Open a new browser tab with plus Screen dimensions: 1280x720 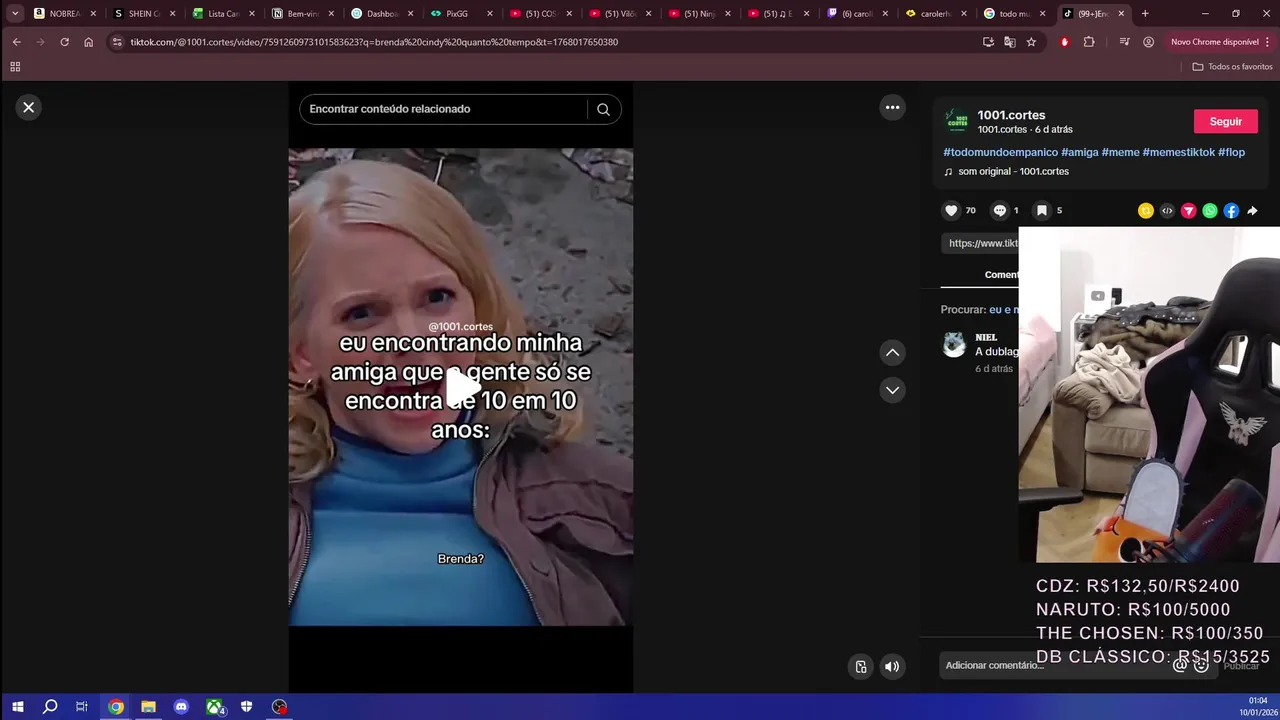1145,14
